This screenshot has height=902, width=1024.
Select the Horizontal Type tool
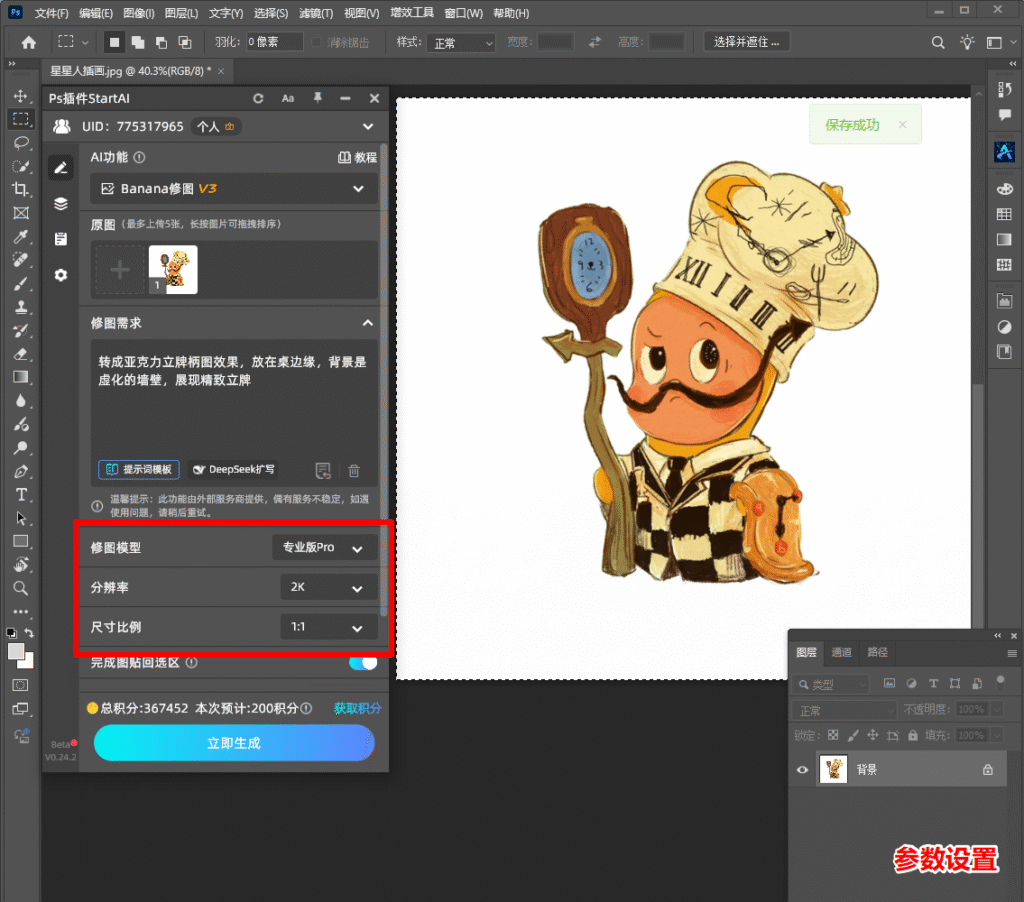click(21, 495)
